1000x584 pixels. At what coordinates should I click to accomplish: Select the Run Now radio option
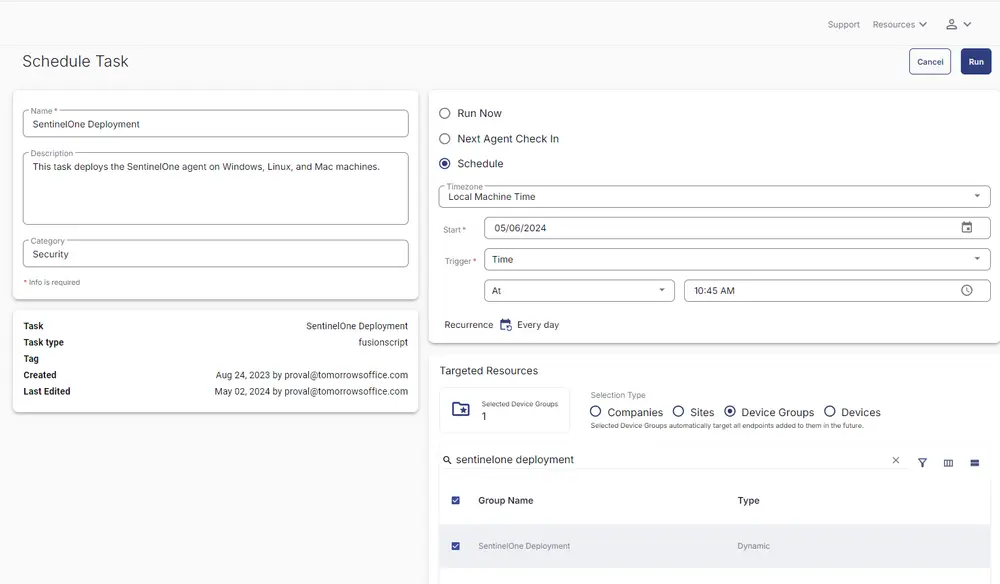[x=445, y=113]
